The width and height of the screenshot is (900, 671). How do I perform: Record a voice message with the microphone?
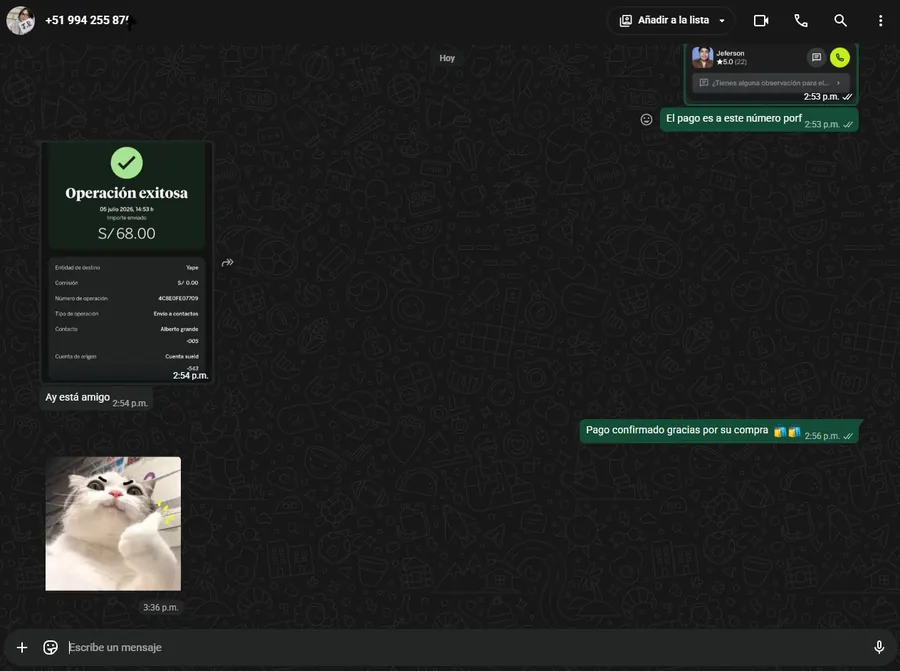click(x=879, y=647)
